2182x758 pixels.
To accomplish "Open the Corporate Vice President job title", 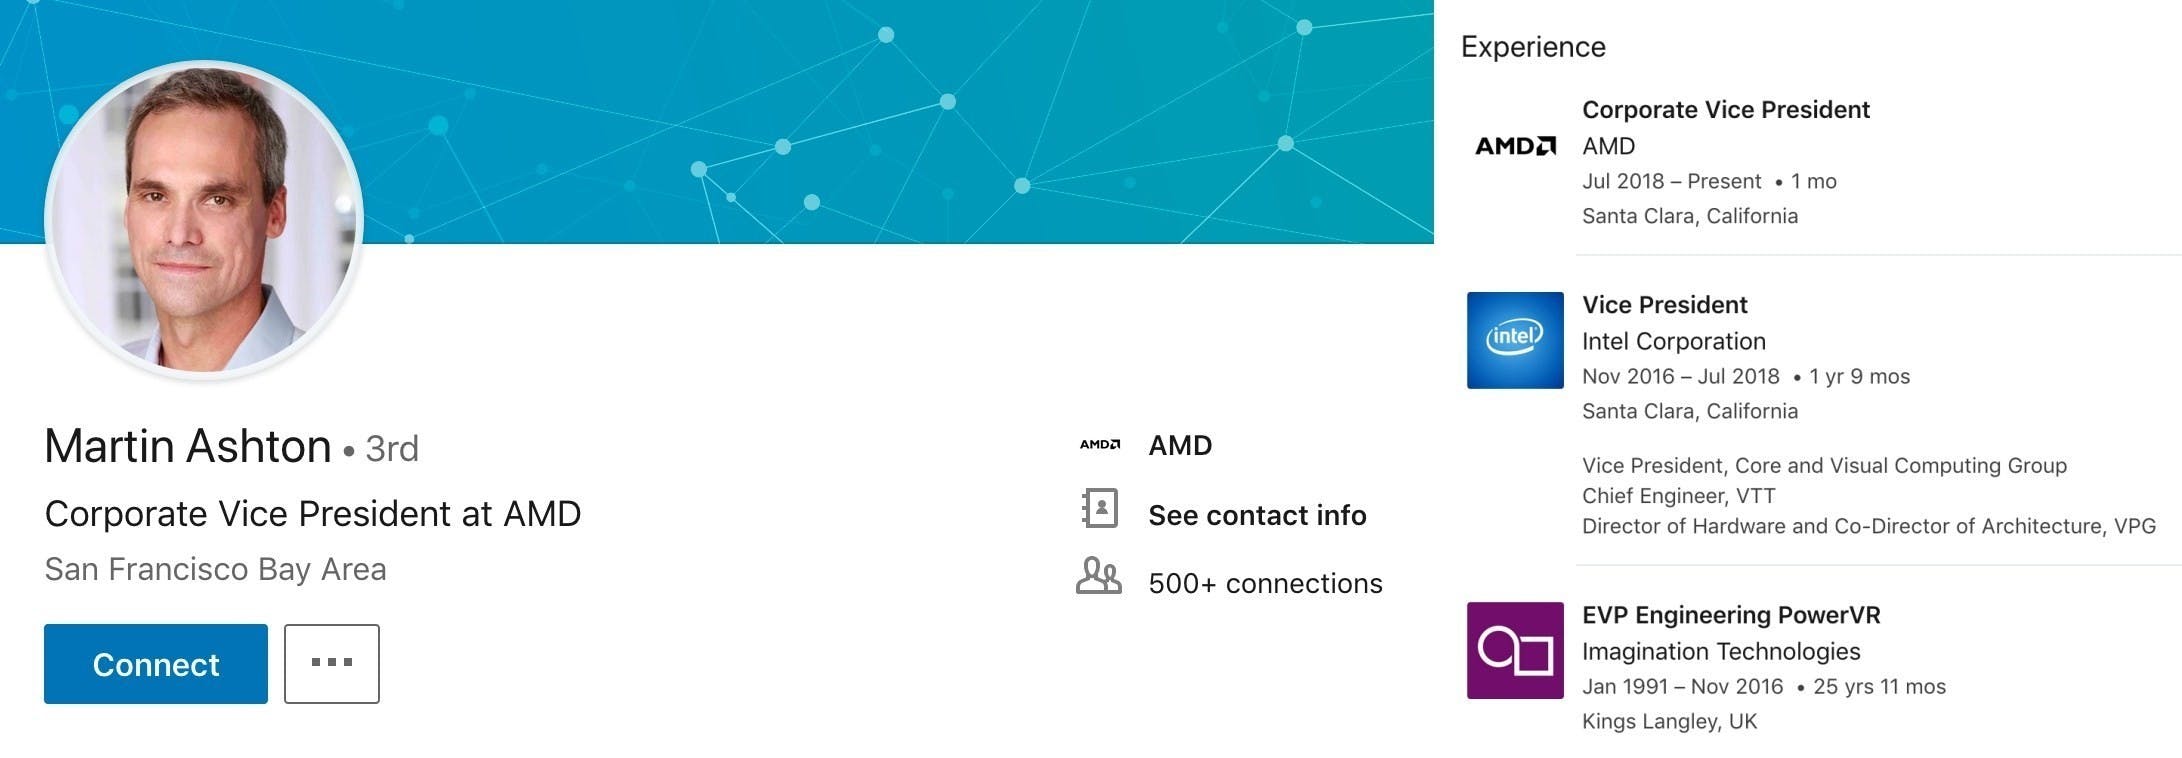I will pos(1725,110).
